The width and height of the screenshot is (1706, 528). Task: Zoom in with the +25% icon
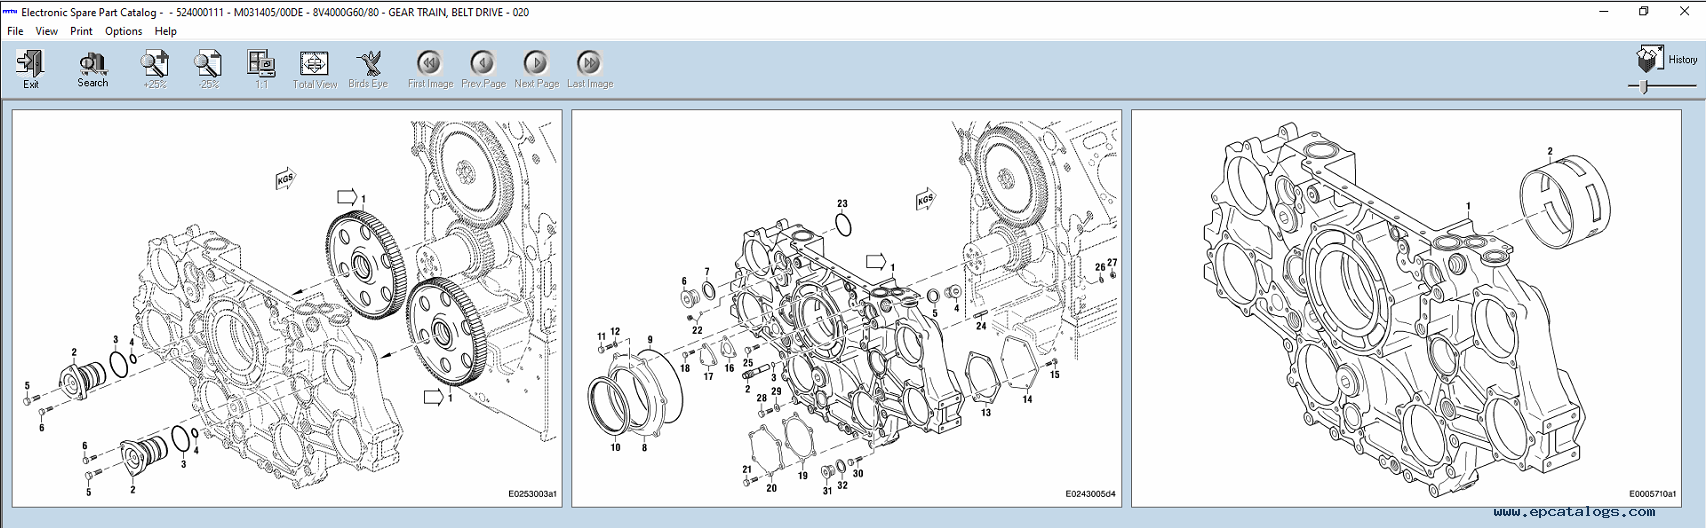click(x=154, y=67)
